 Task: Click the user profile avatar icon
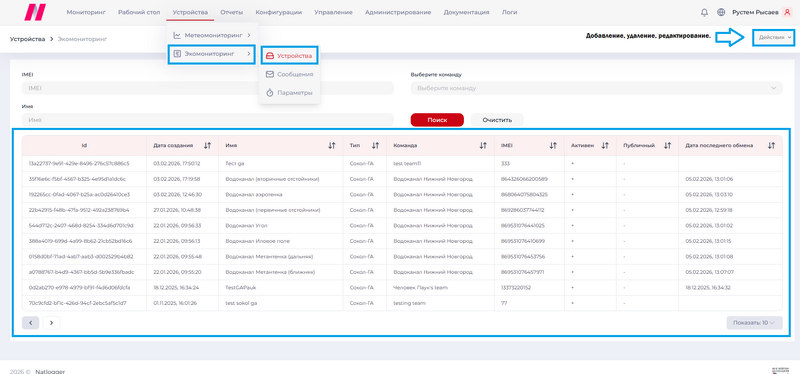coord(786,12)
